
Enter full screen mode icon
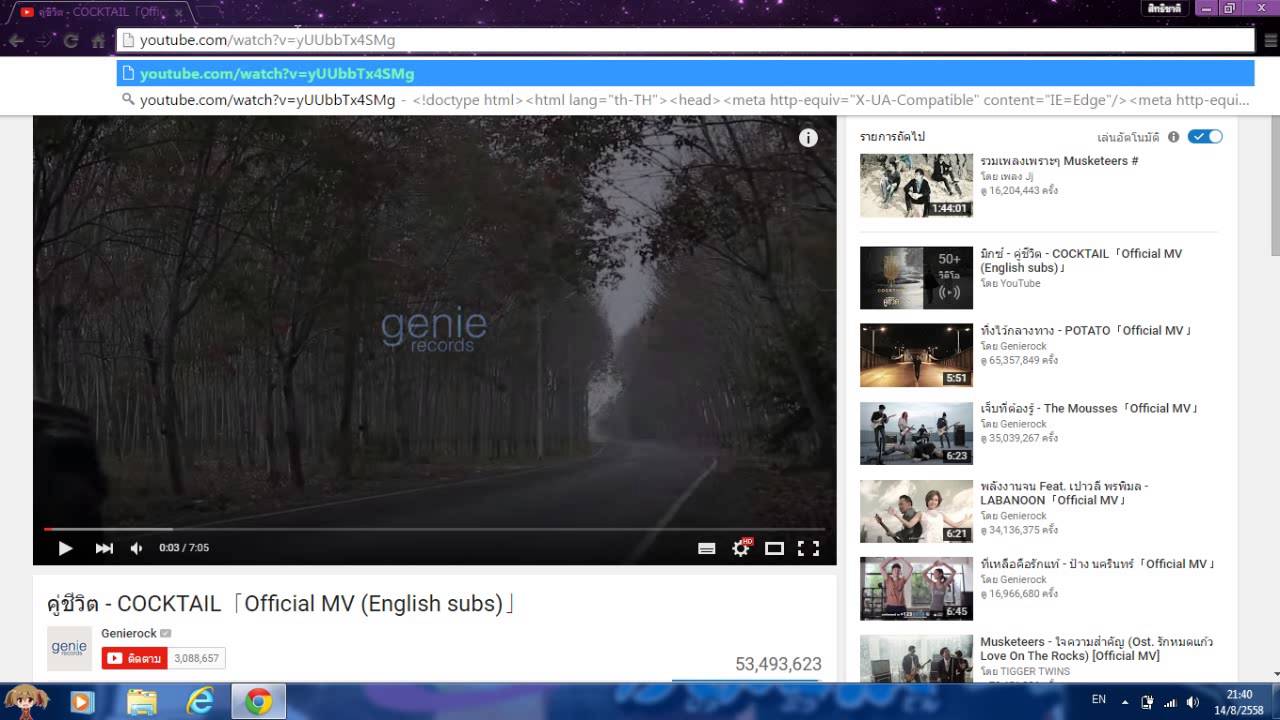pos(808,548)
